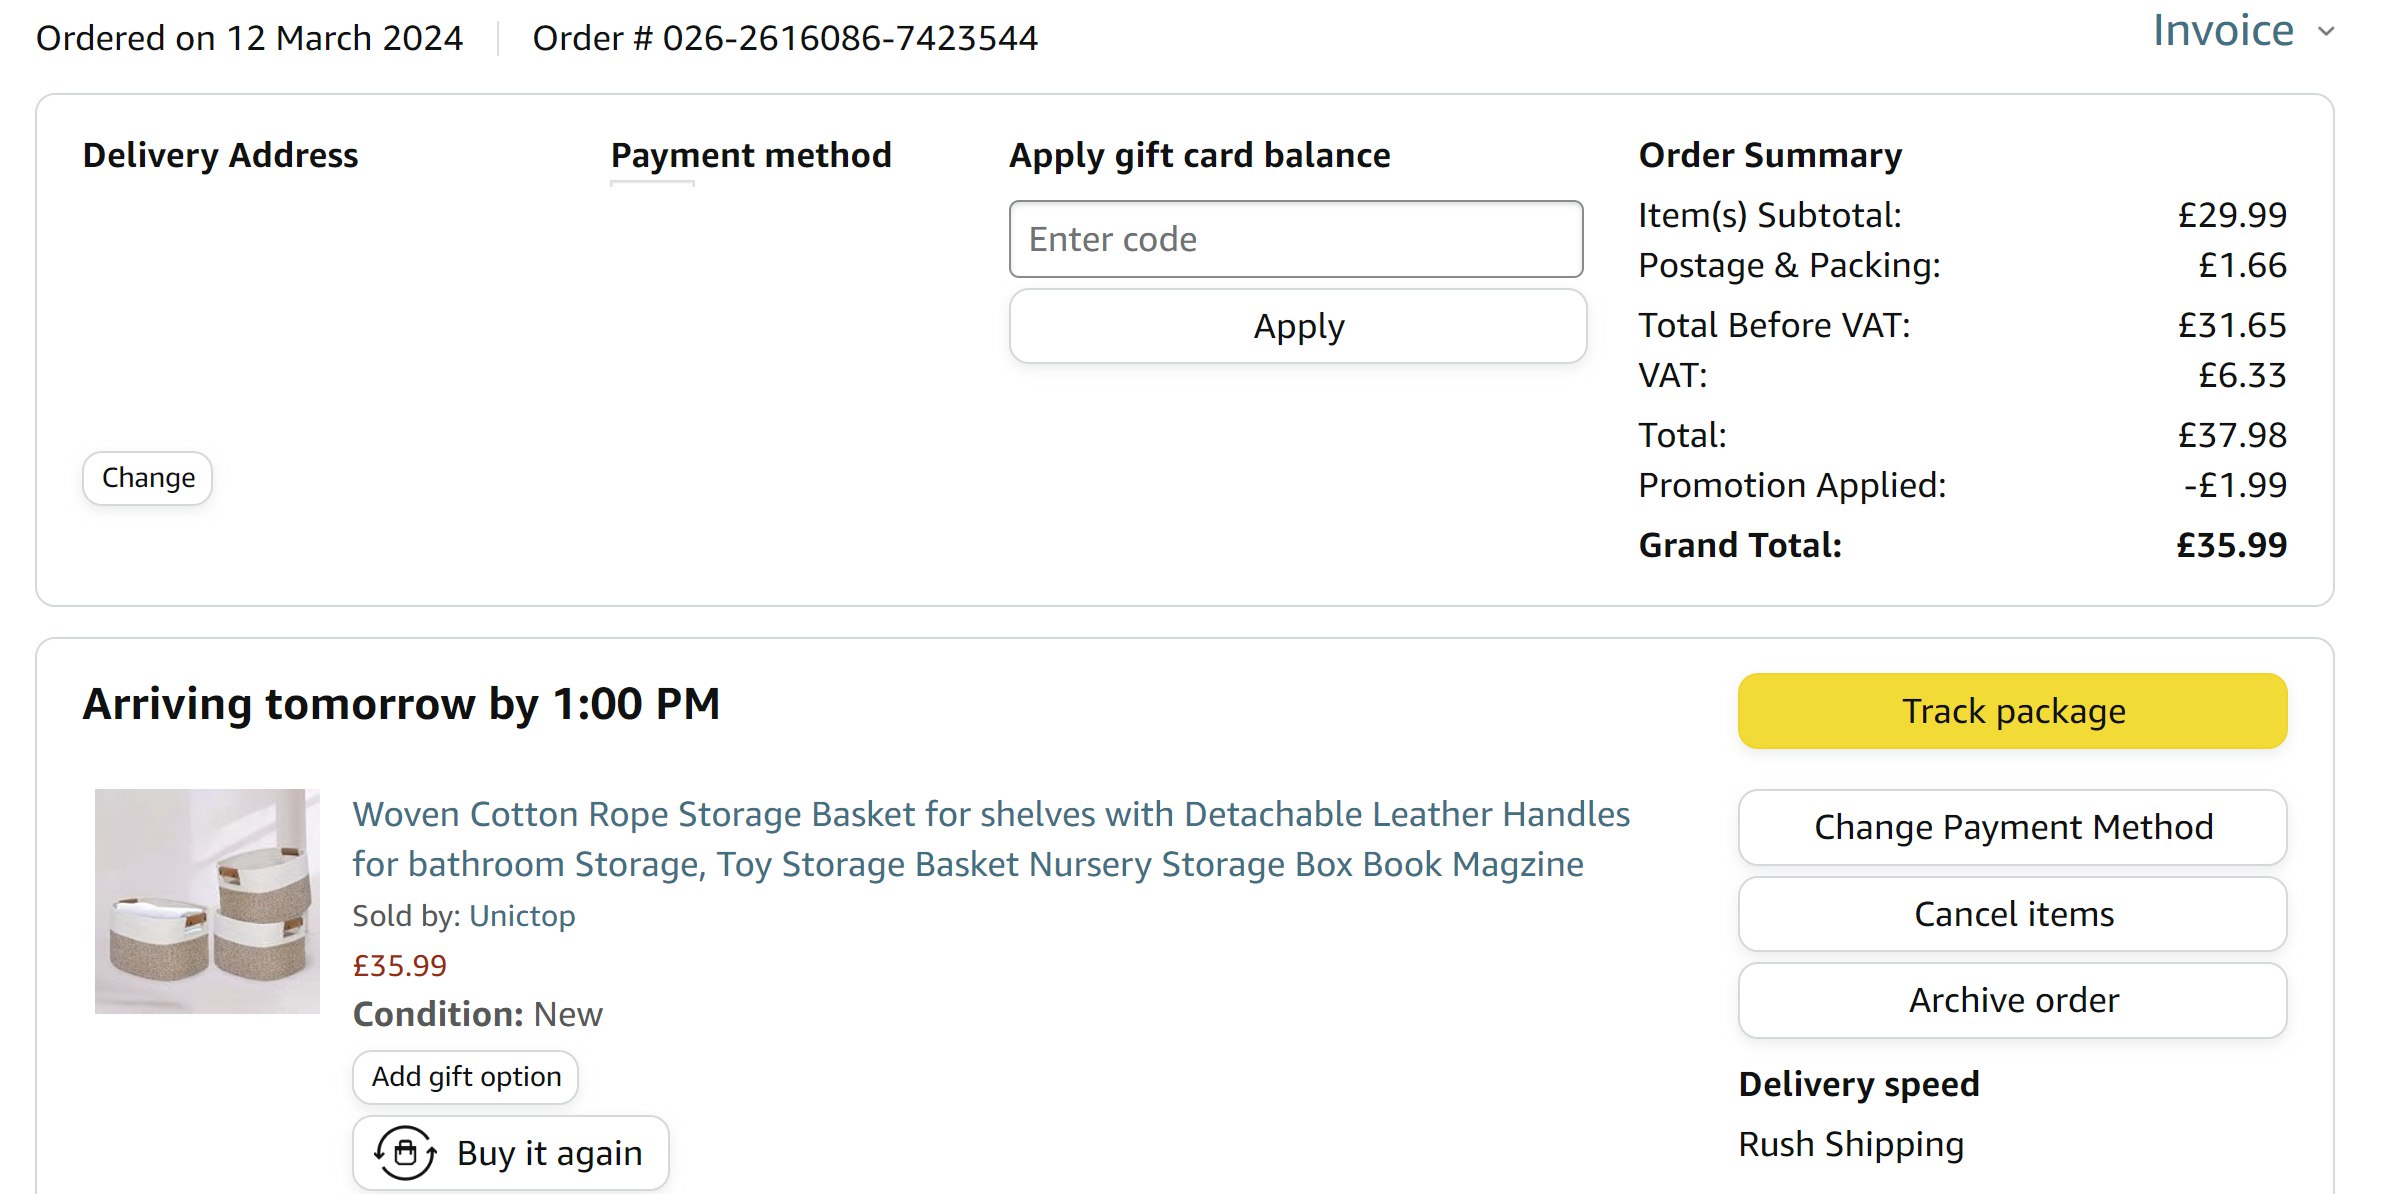
Task: Click the order number text
Action: pos(785,38)
